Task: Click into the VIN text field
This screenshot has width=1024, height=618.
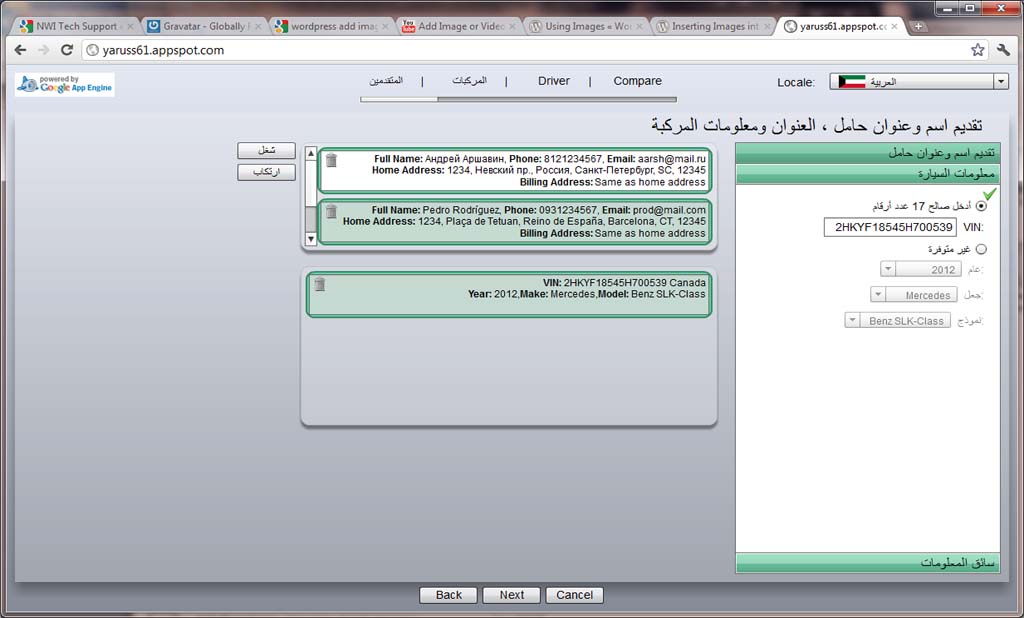Action: pyautogui.click(x=889, y=227)
